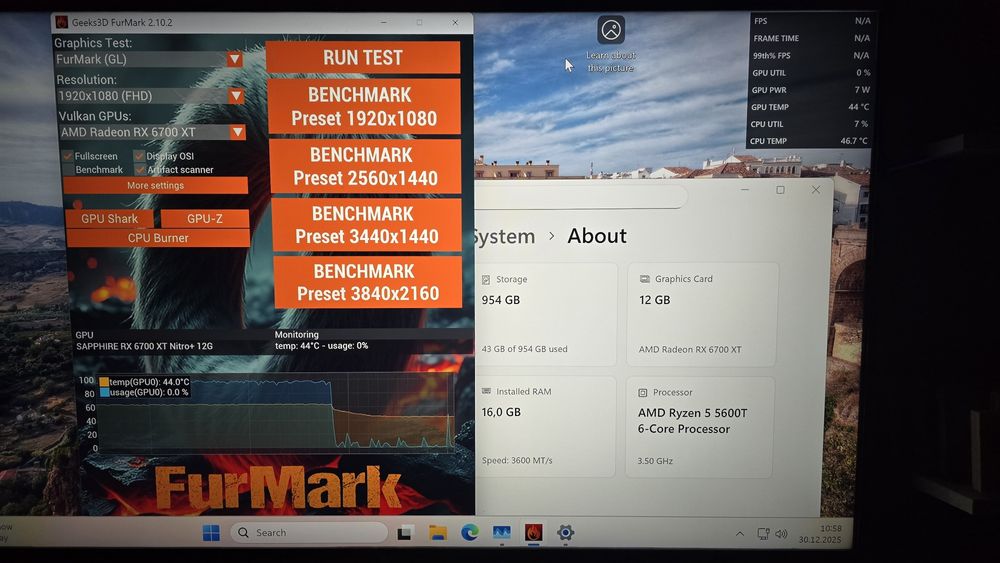Show hidden system tray icons chevron
Screen dimensions: 1000x563
pos(740,534)
